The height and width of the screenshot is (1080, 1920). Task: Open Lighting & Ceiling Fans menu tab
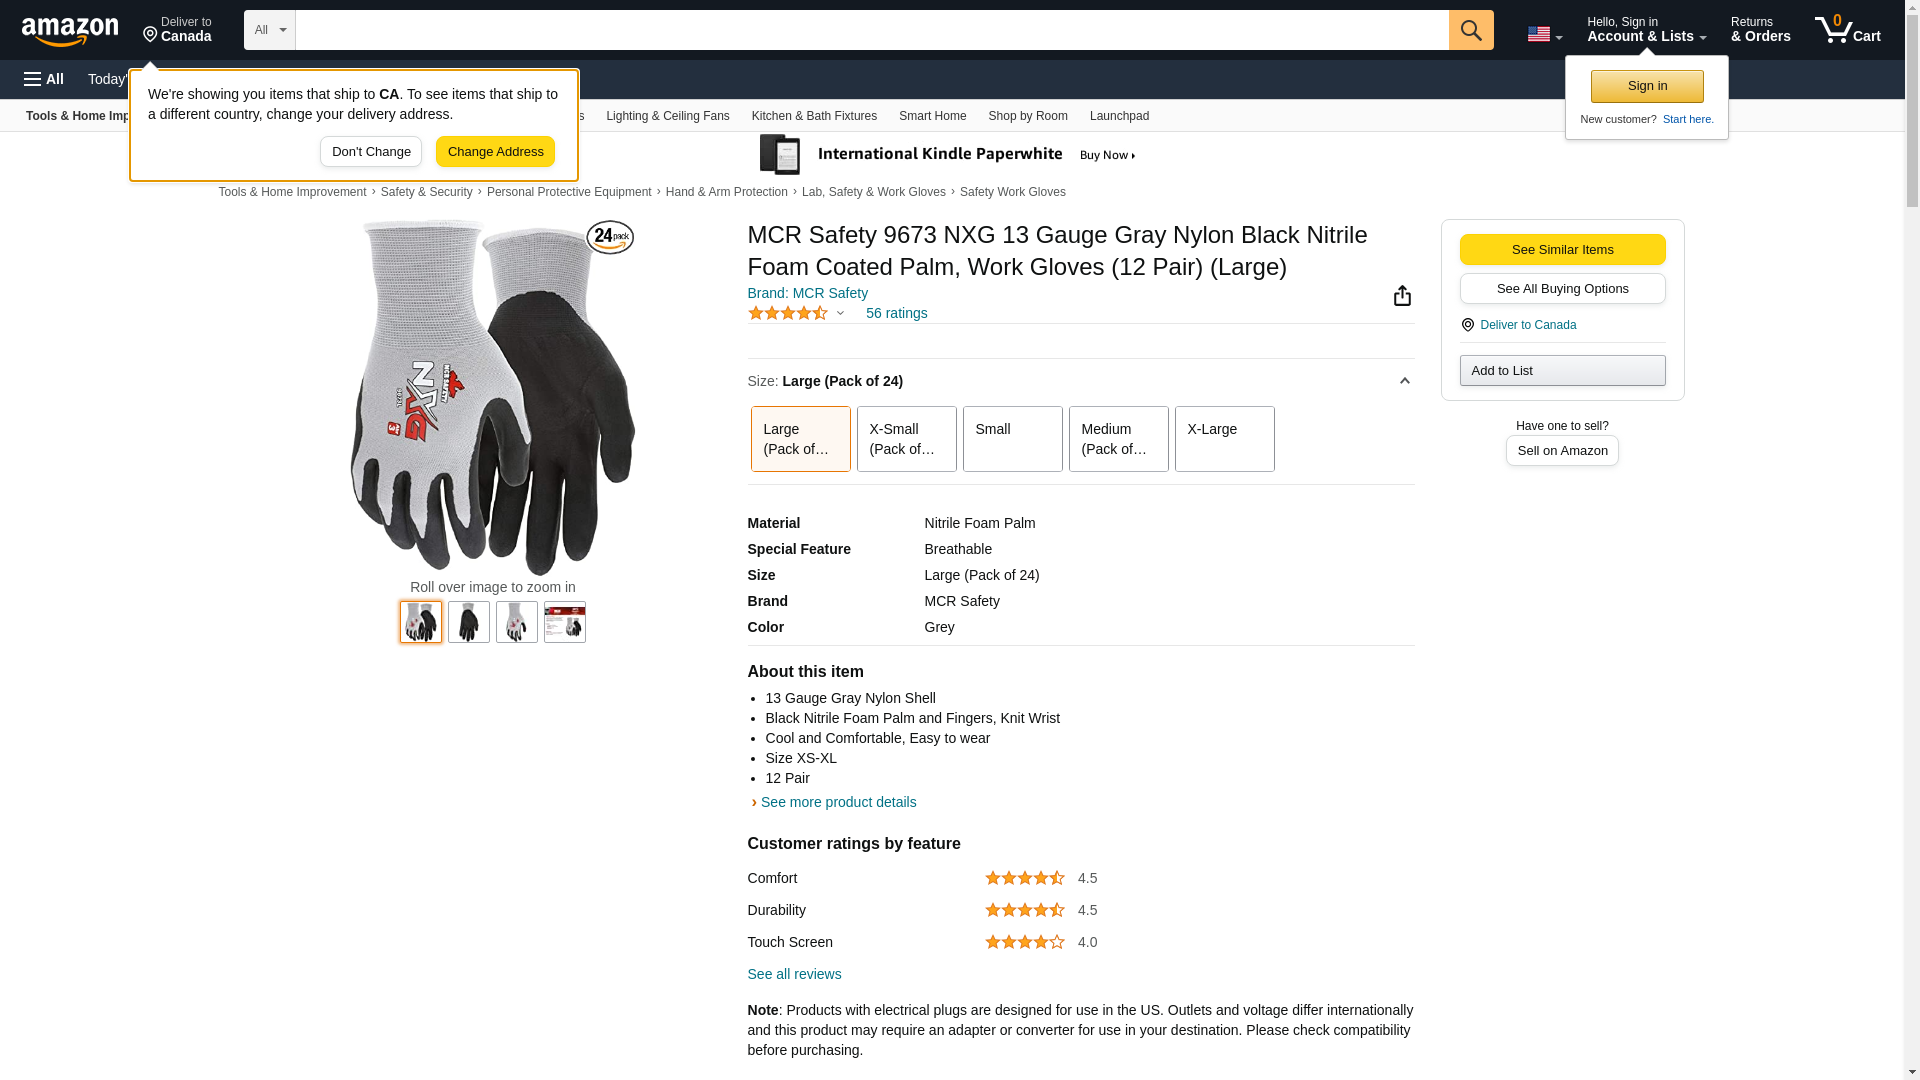pyautogui.click(x=668, y=116)
